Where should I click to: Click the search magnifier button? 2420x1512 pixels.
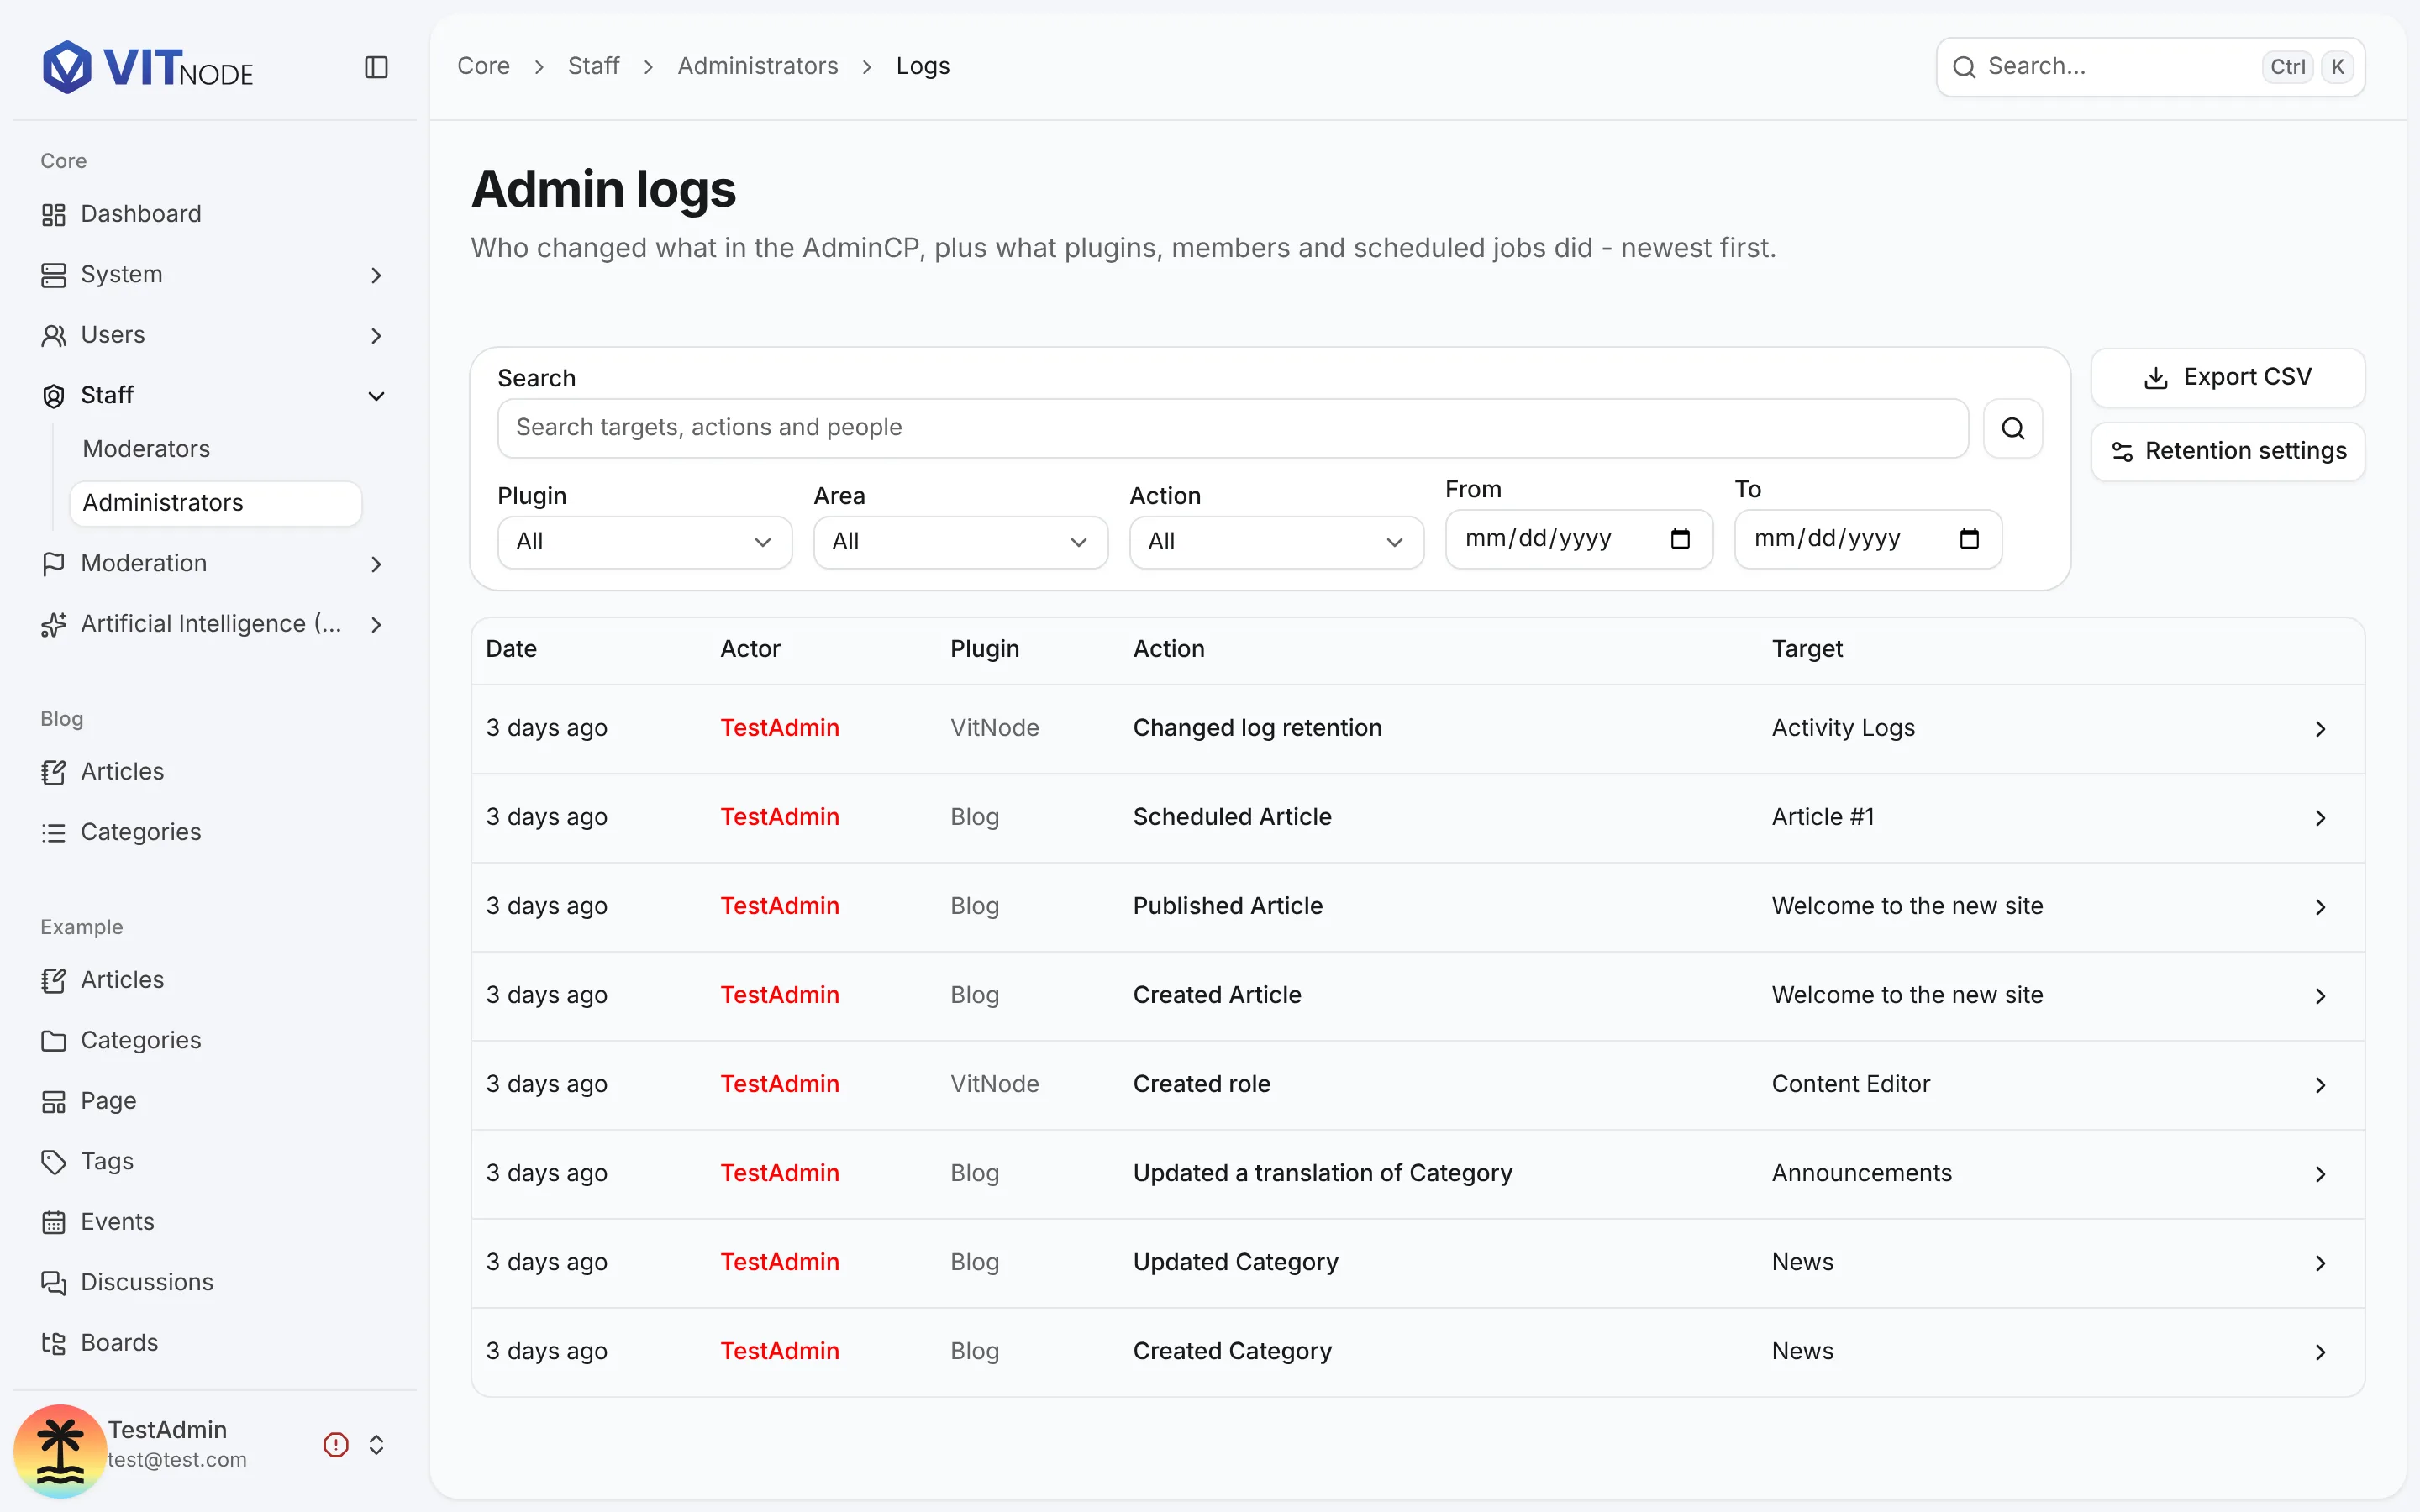[x=2013, y=428]
